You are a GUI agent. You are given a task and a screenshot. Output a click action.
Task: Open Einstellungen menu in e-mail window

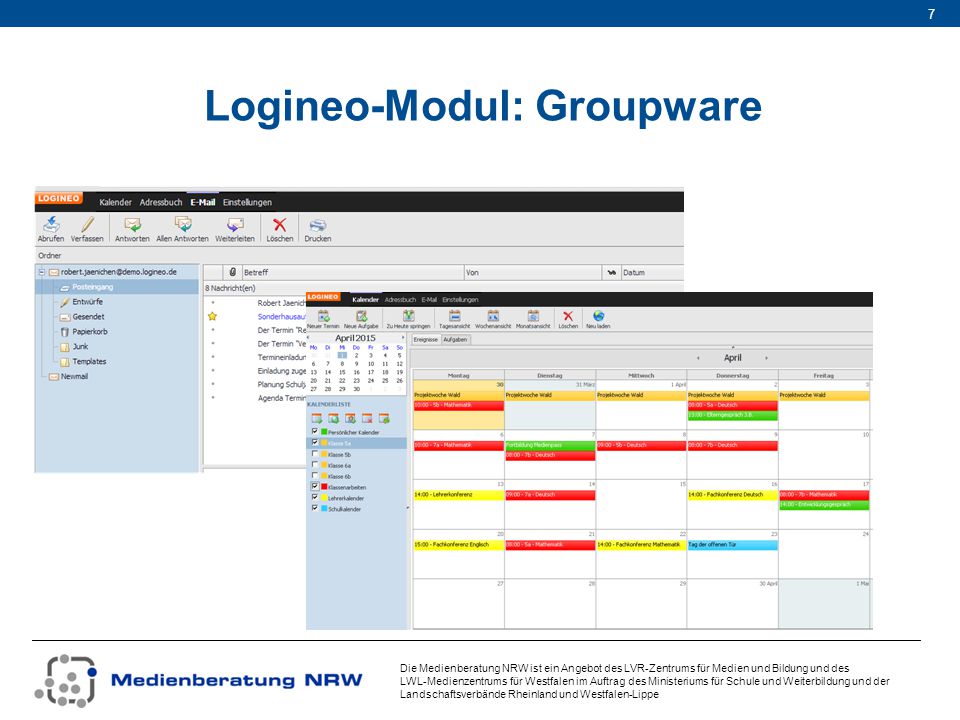[247, 202]
